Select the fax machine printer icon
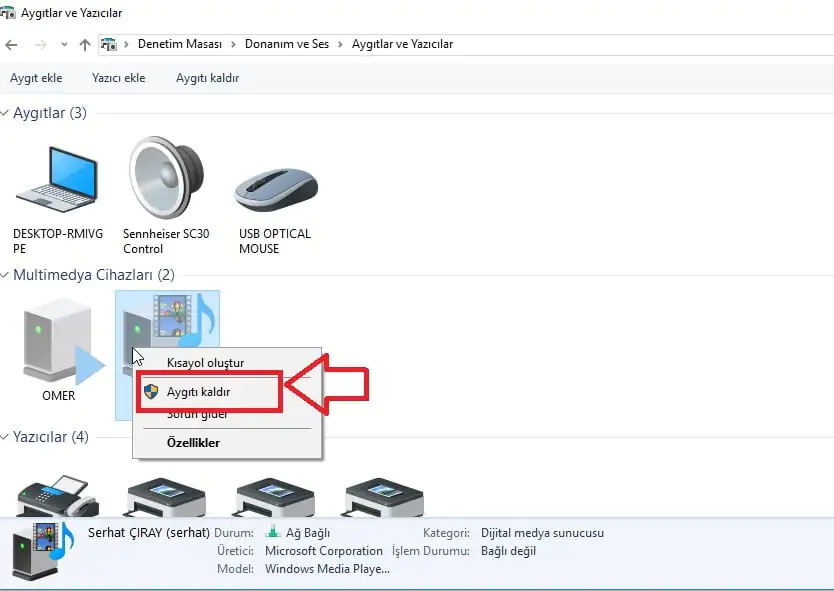Image resolution: width=834 pixels, height=591 pixels. pyautogui.click(x=58, y=496)
